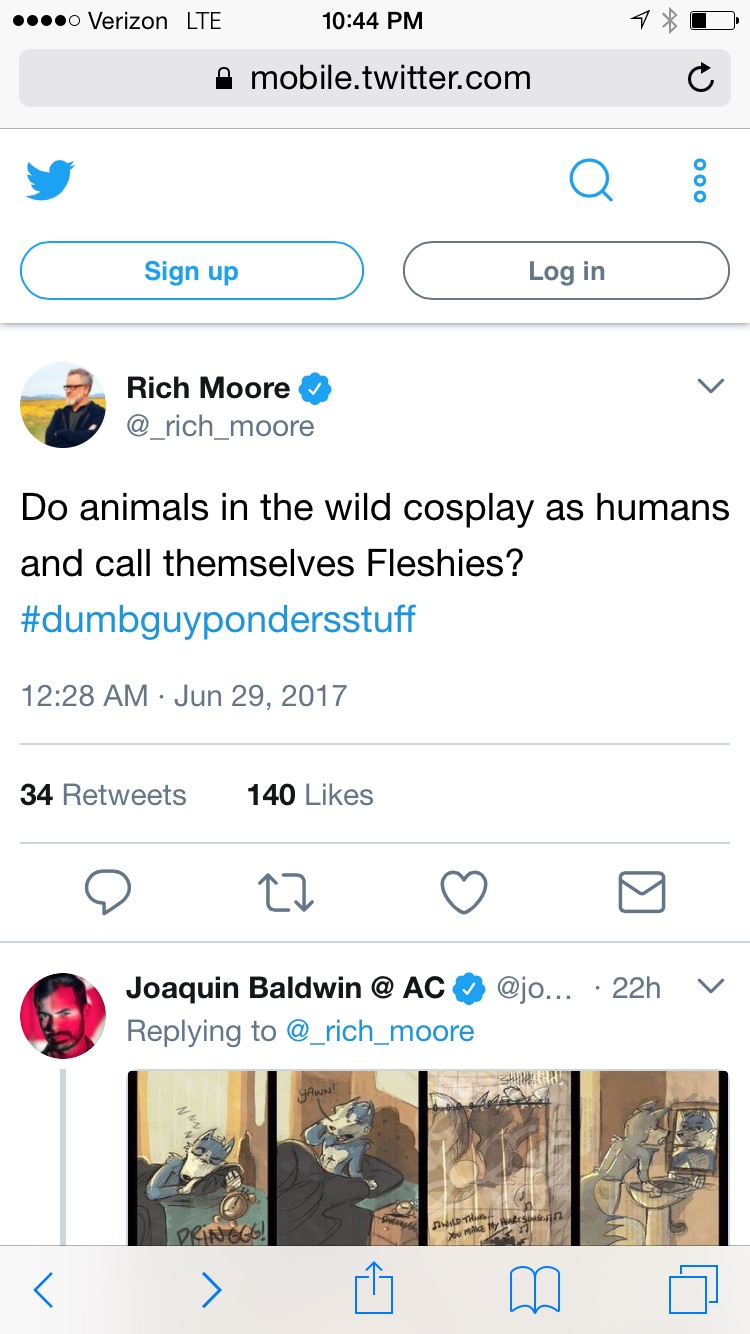Screen dimensions: 750x1334
Task: Reply to Rich Moore's tweet
Action: point(108,892)
